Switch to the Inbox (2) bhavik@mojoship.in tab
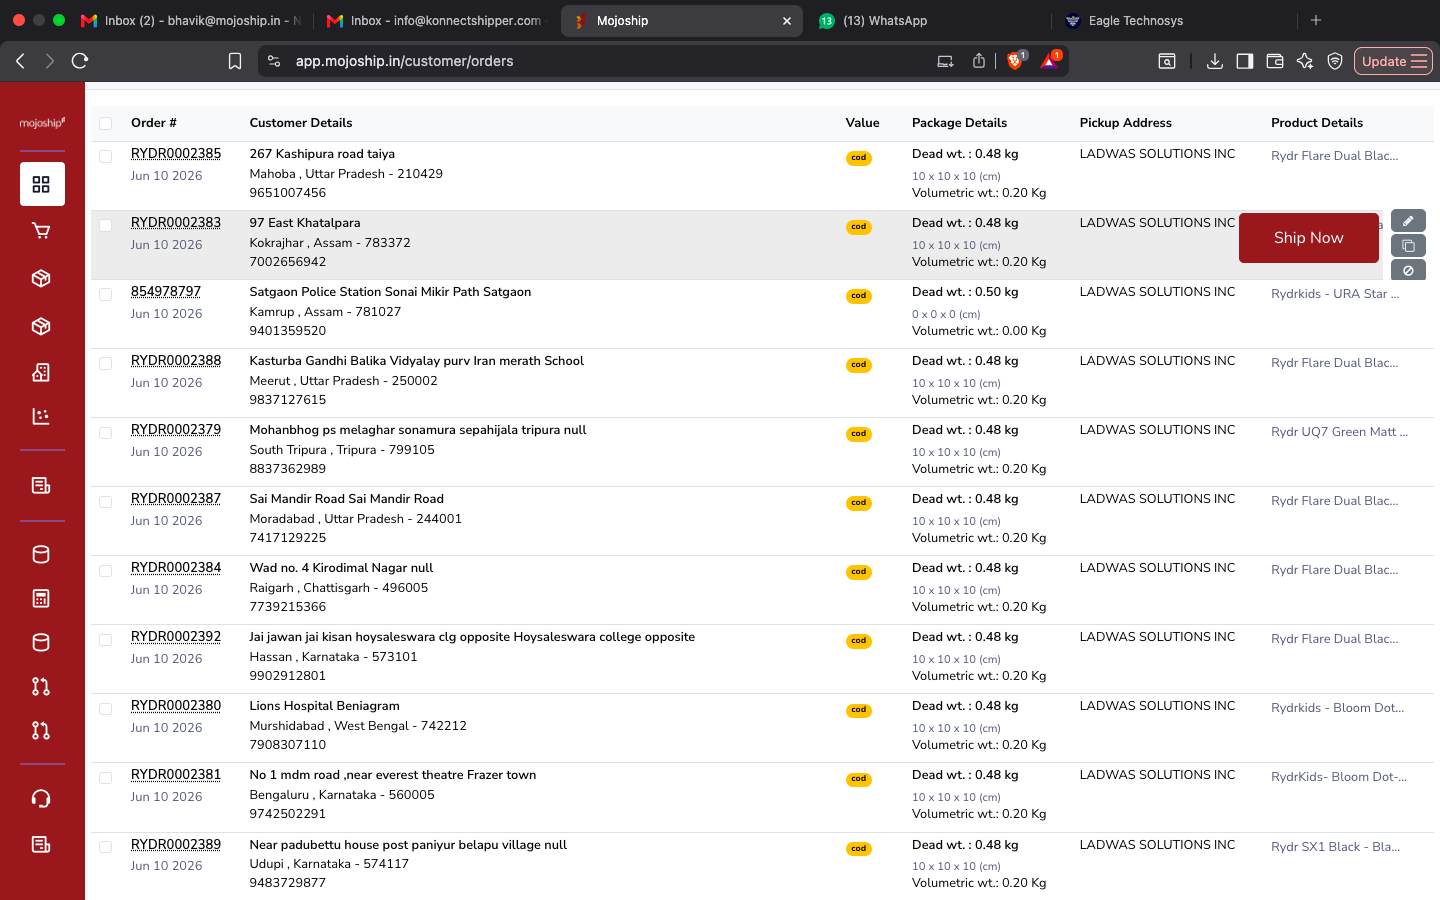 point(190,20)
